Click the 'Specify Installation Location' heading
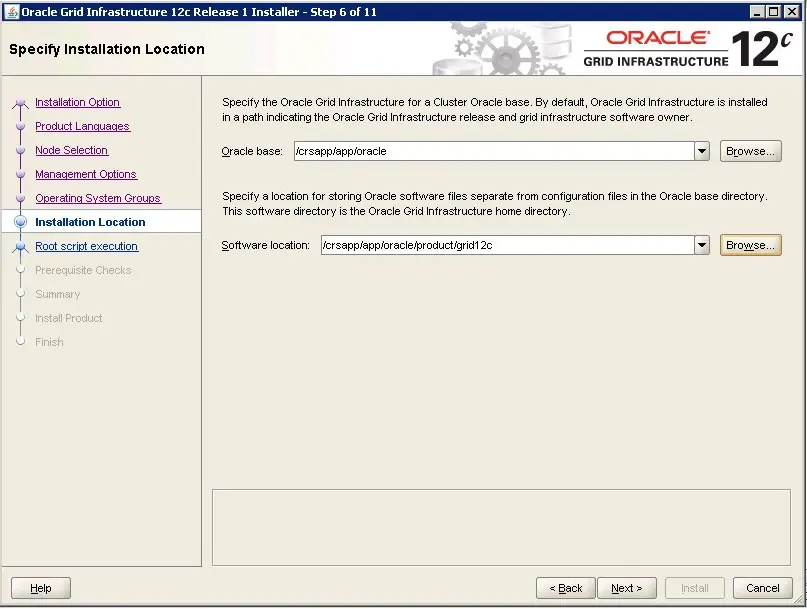 (107, 49)
